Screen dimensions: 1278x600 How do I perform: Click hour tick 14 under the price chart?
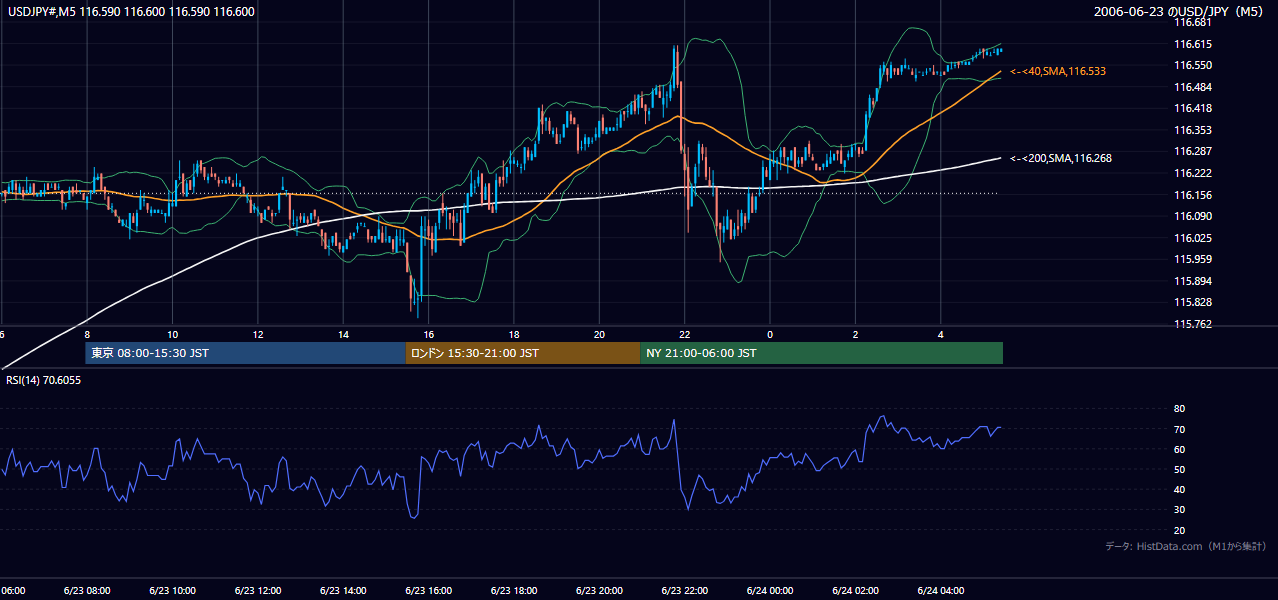pos(343,334)
